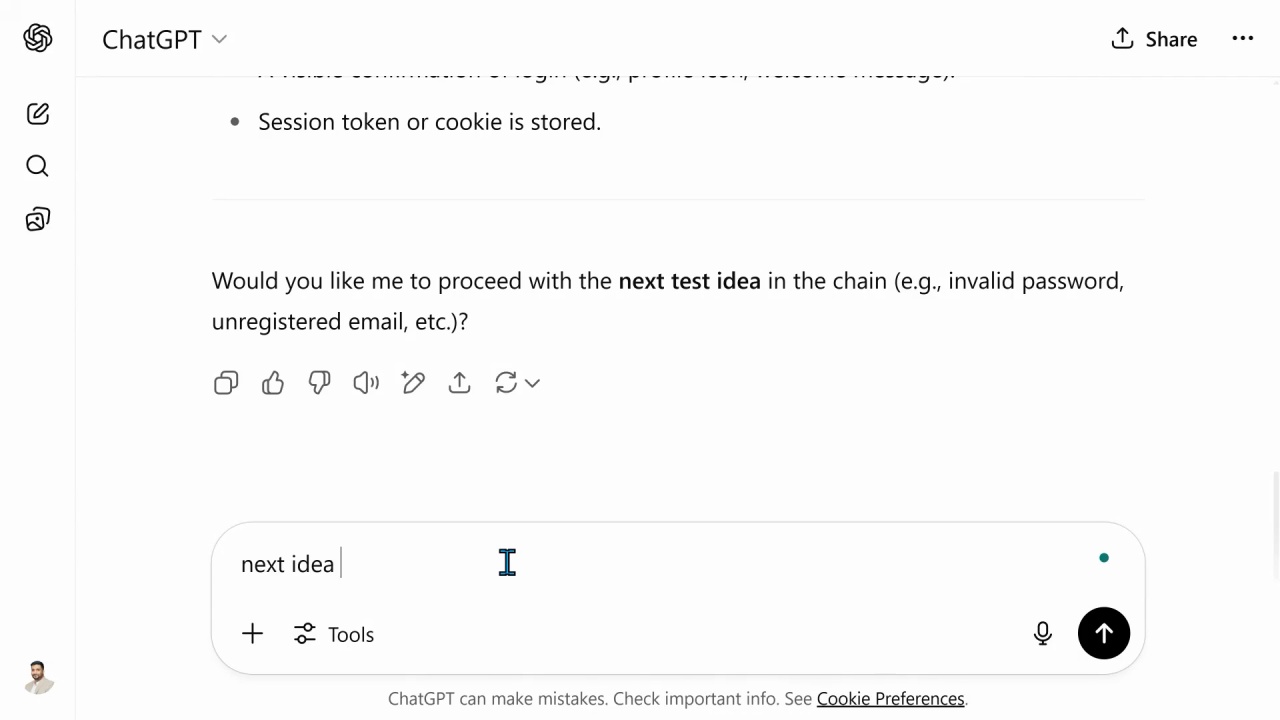Like the response with thumbs up
Image resolution: width=1280 pixels, height=720 pixels.
pos(273,383)
